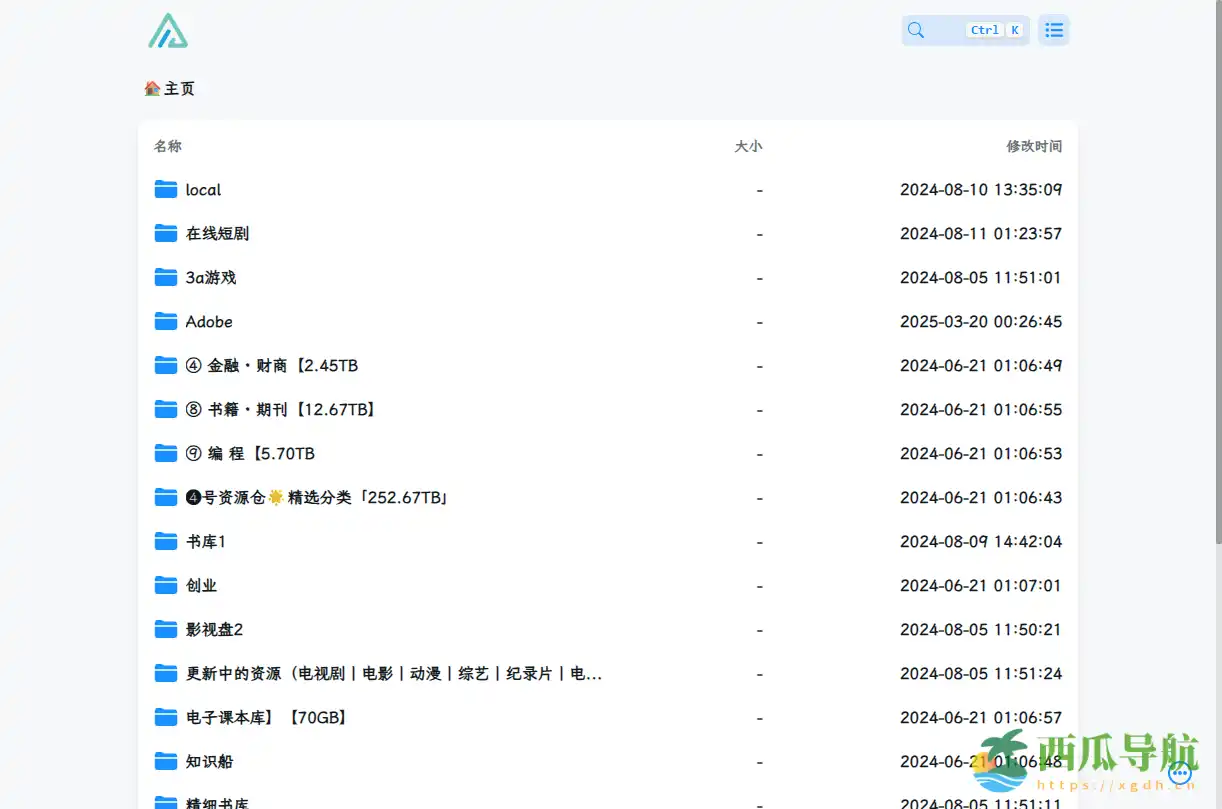The height and width of the screenshot is (809, 1222).
Task: Switch layout using the list view icon
Action: coord(1054,30)
